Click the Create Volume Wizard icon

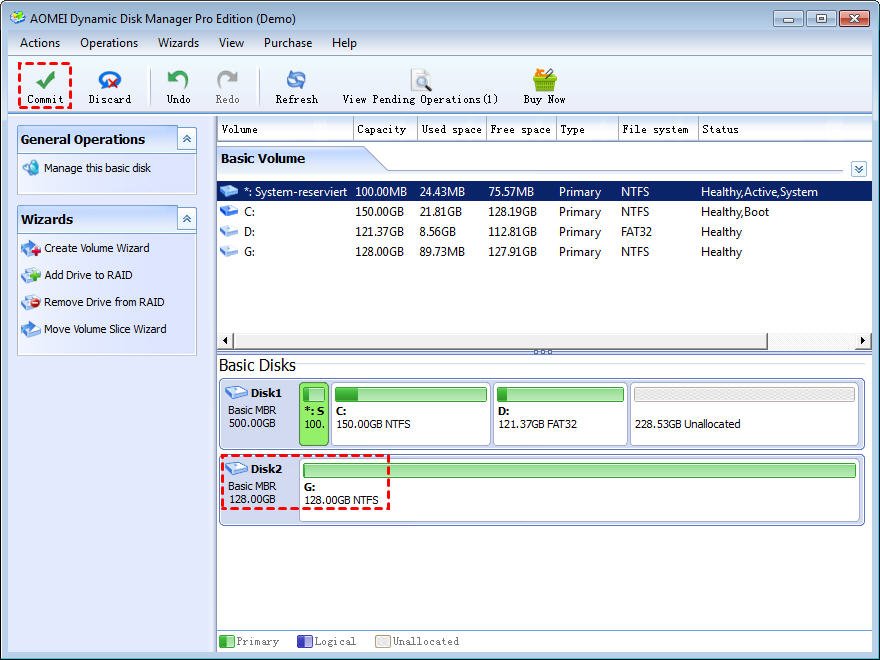31,248
